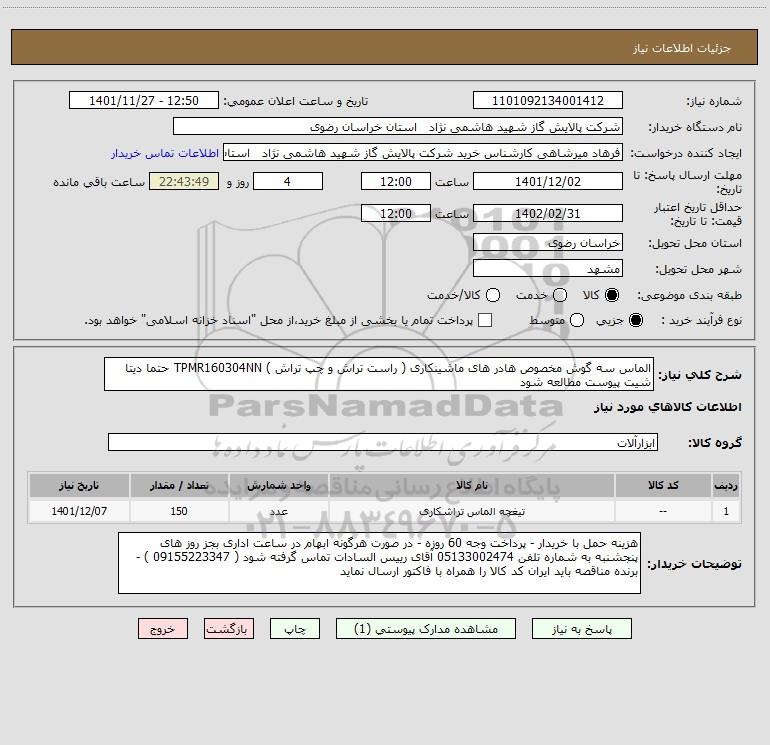
Task: Click the quantity cell 150
Action: pos(179,511)
